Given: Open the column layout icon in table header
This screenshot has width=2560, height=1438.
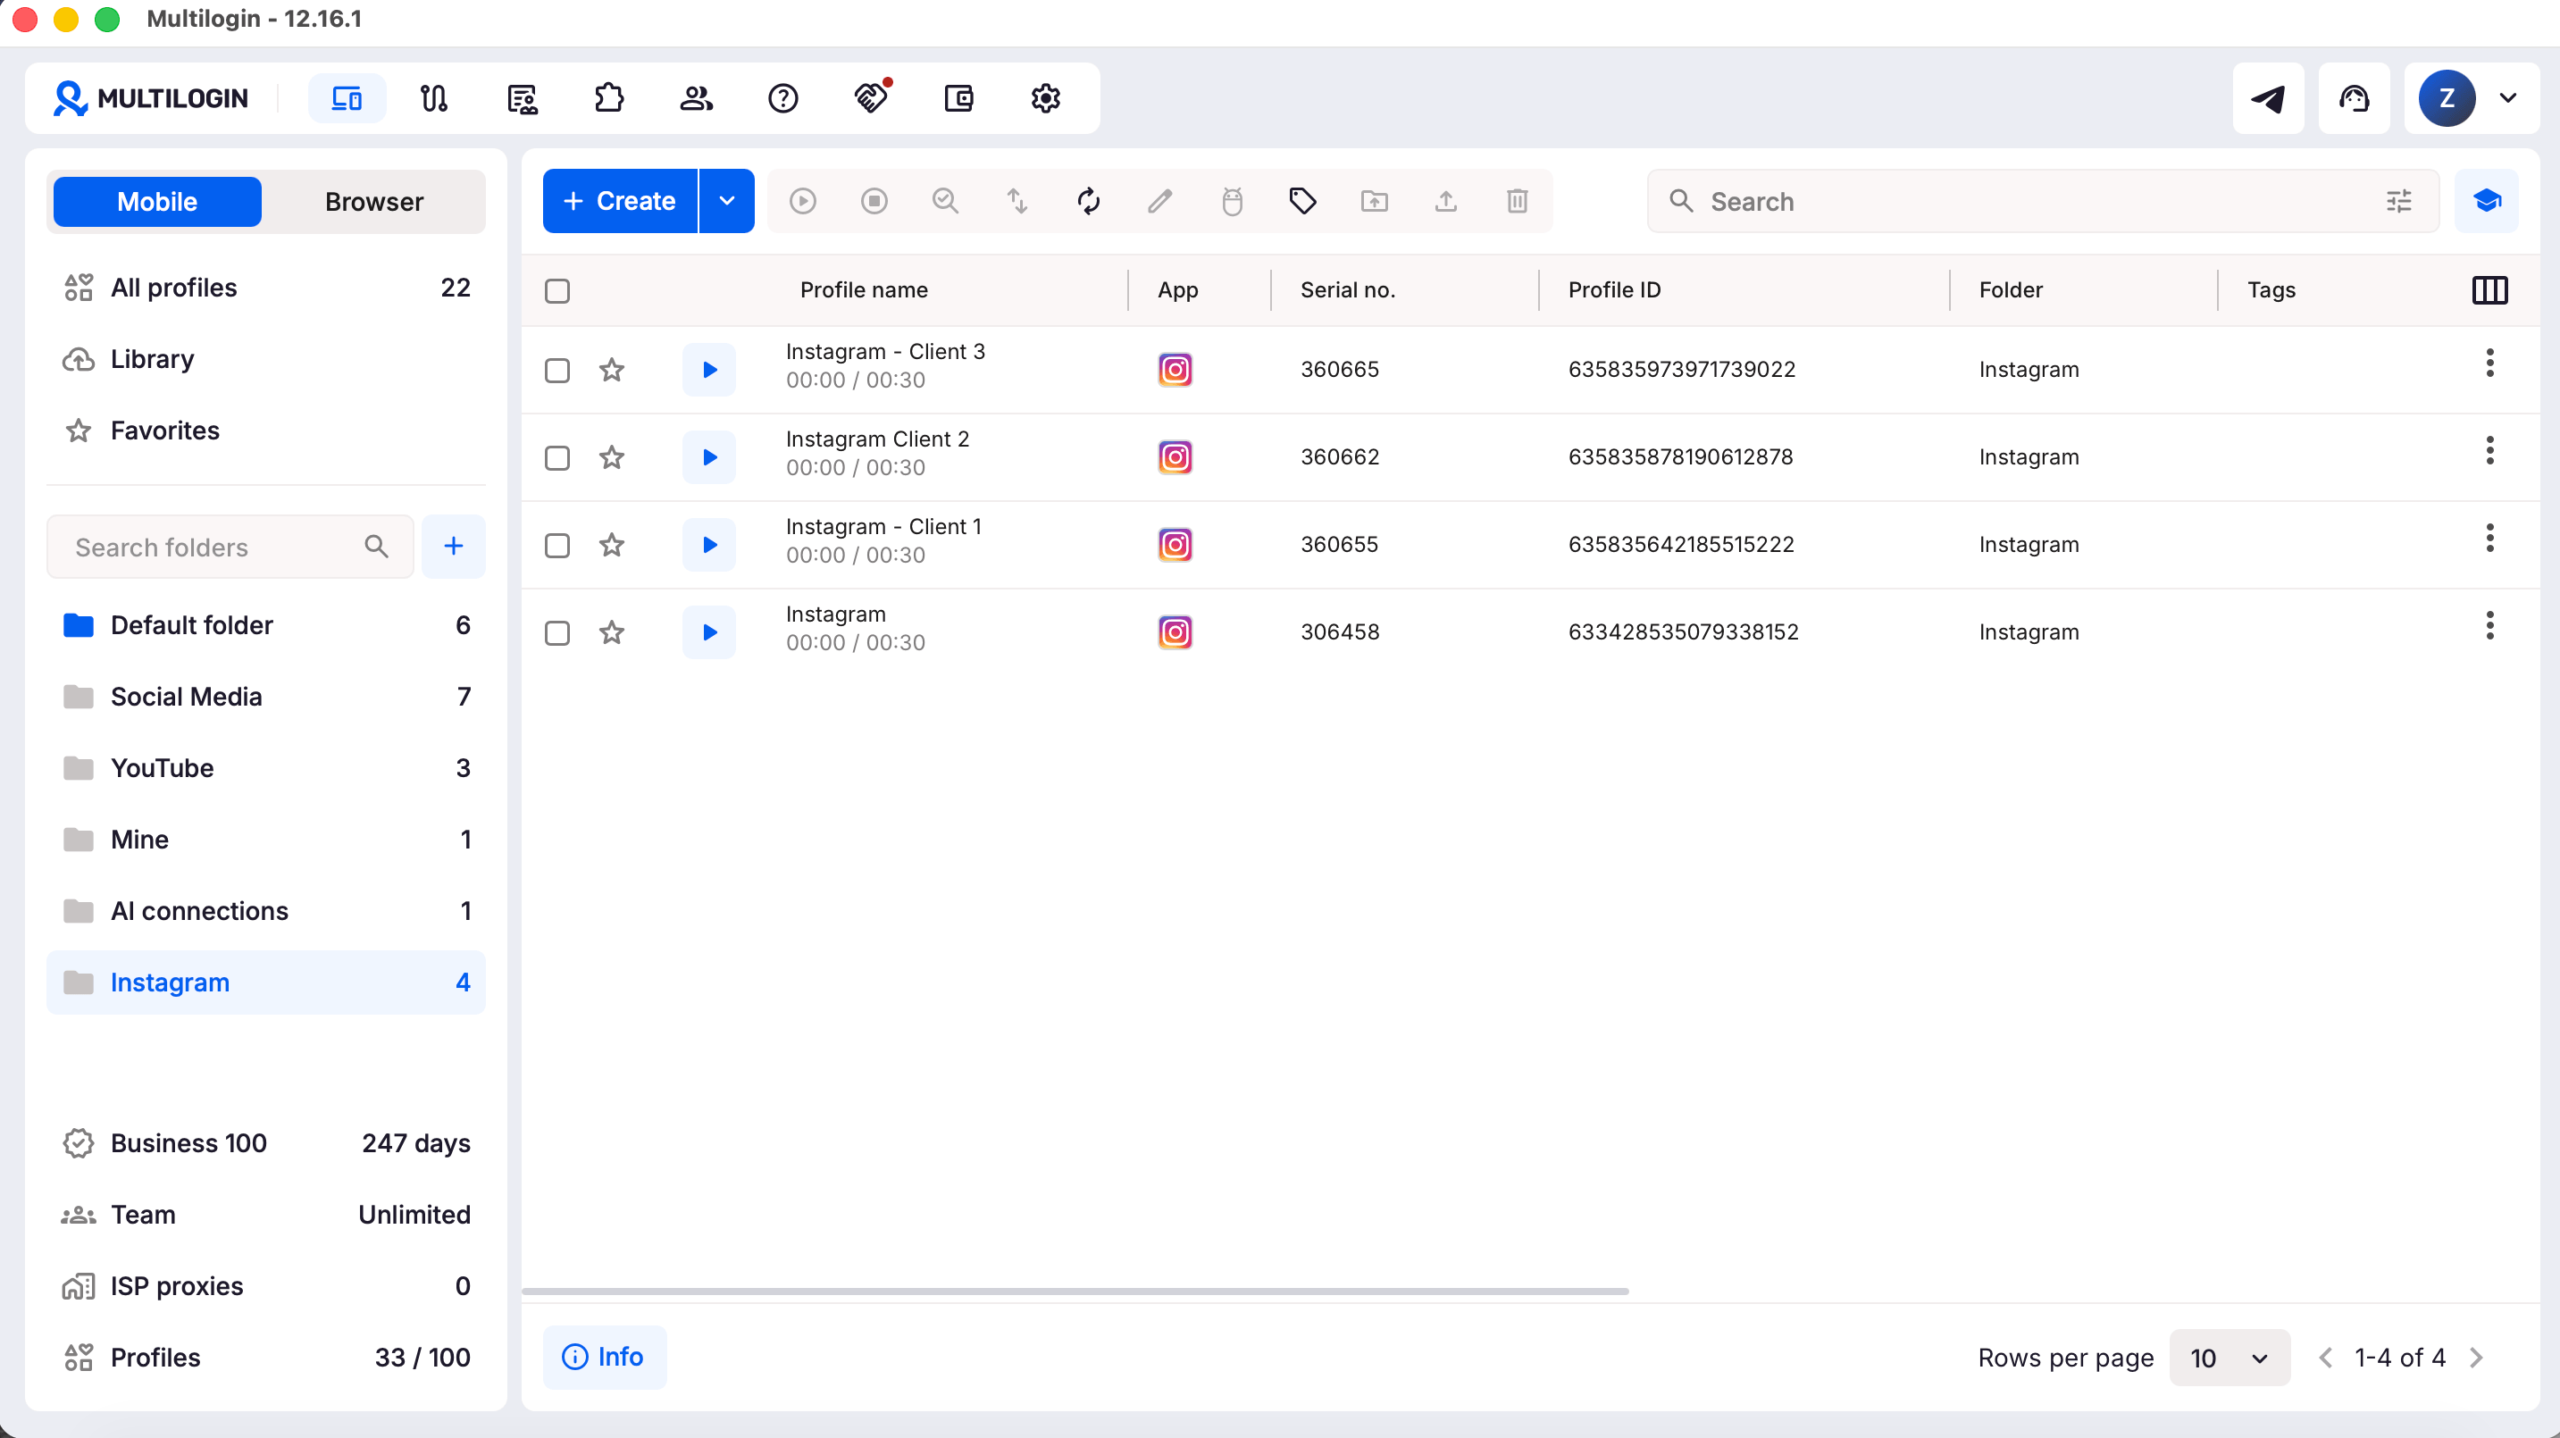Looking at the screenshot, I should tap(2489, 290).
